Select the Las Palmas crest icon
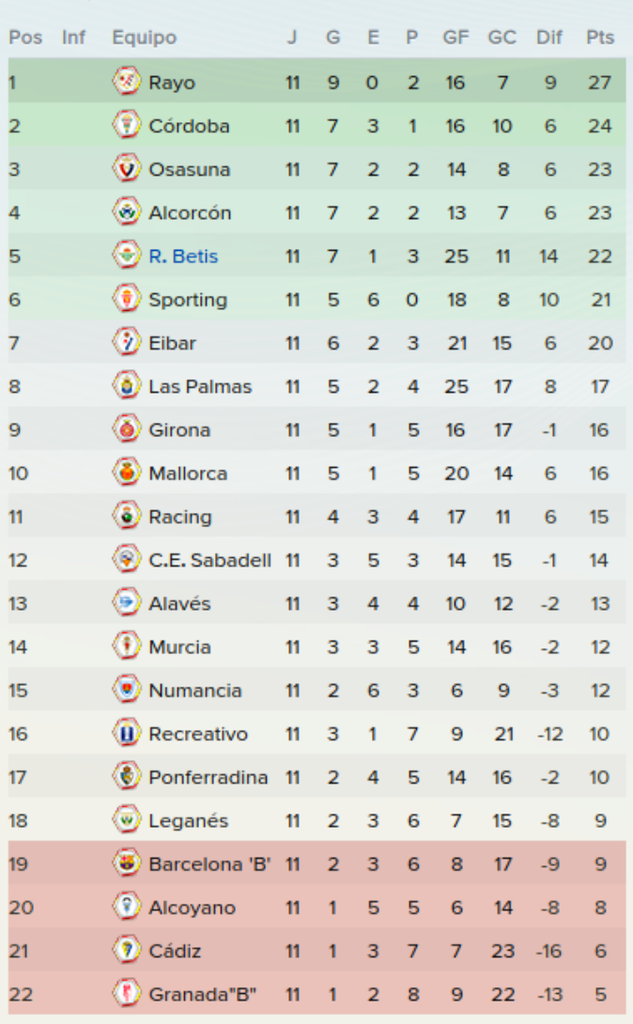Image resolution: width=633 pixels, height=1024 pixels. [126, 385]
